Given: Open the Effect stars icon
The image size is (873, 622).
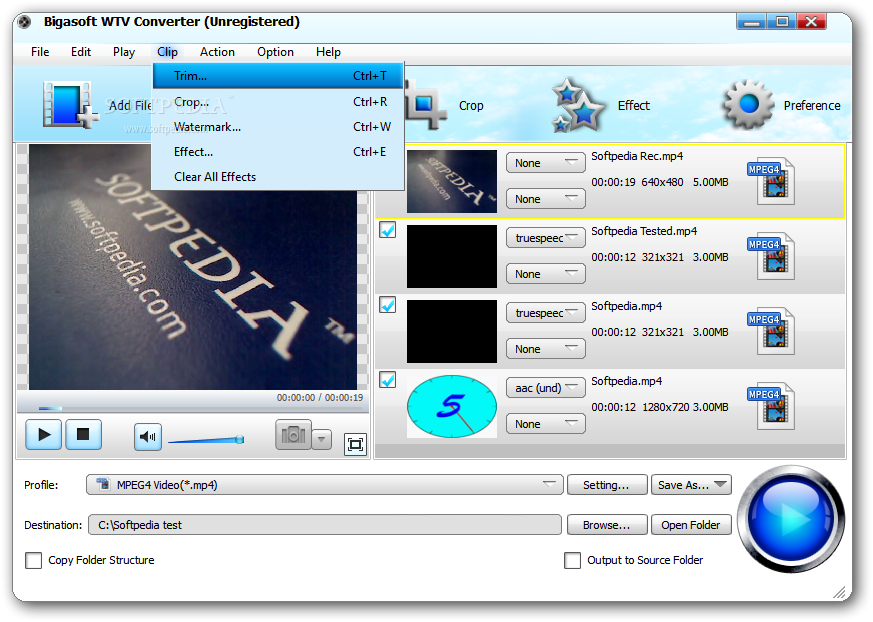Looking at the screenshot, I should 578,105.
